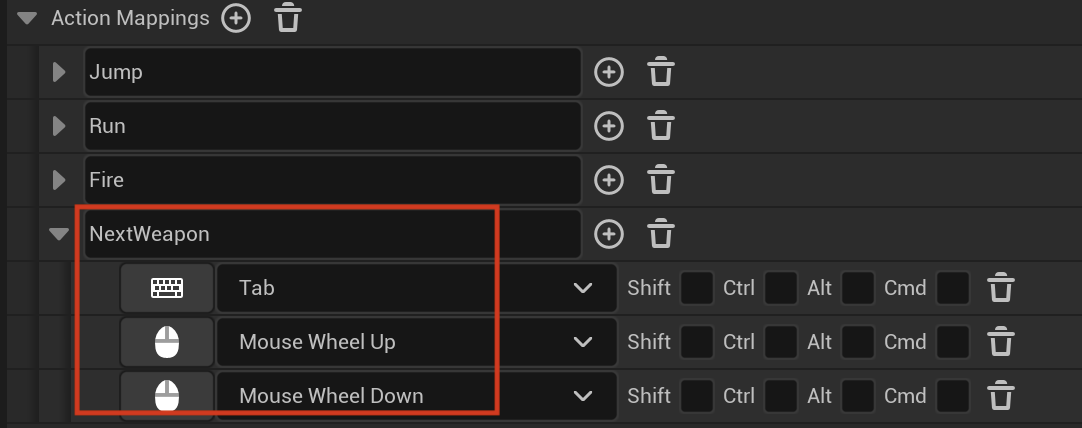Delete all Action Mappings with trash icon
Screen dimensions: 1082x428
(x=288, y=18)
